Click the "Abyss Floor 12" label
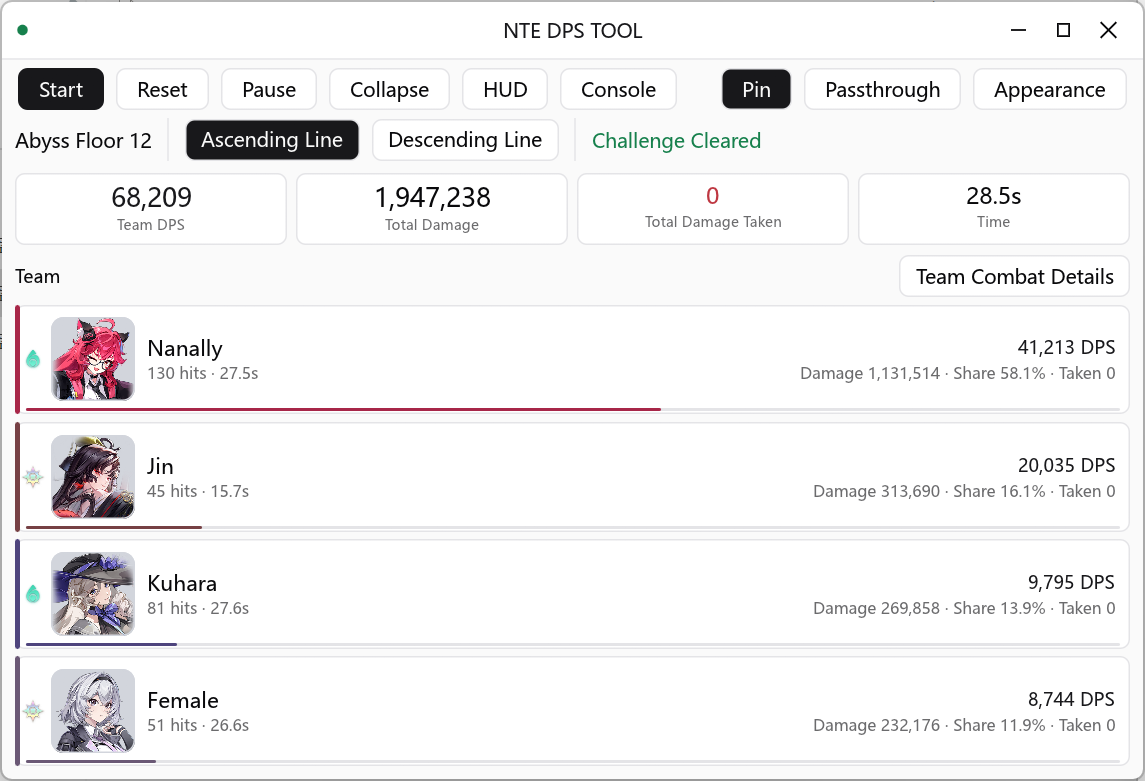This screenshot has height=781, width=1145. (x=83, y=140)
